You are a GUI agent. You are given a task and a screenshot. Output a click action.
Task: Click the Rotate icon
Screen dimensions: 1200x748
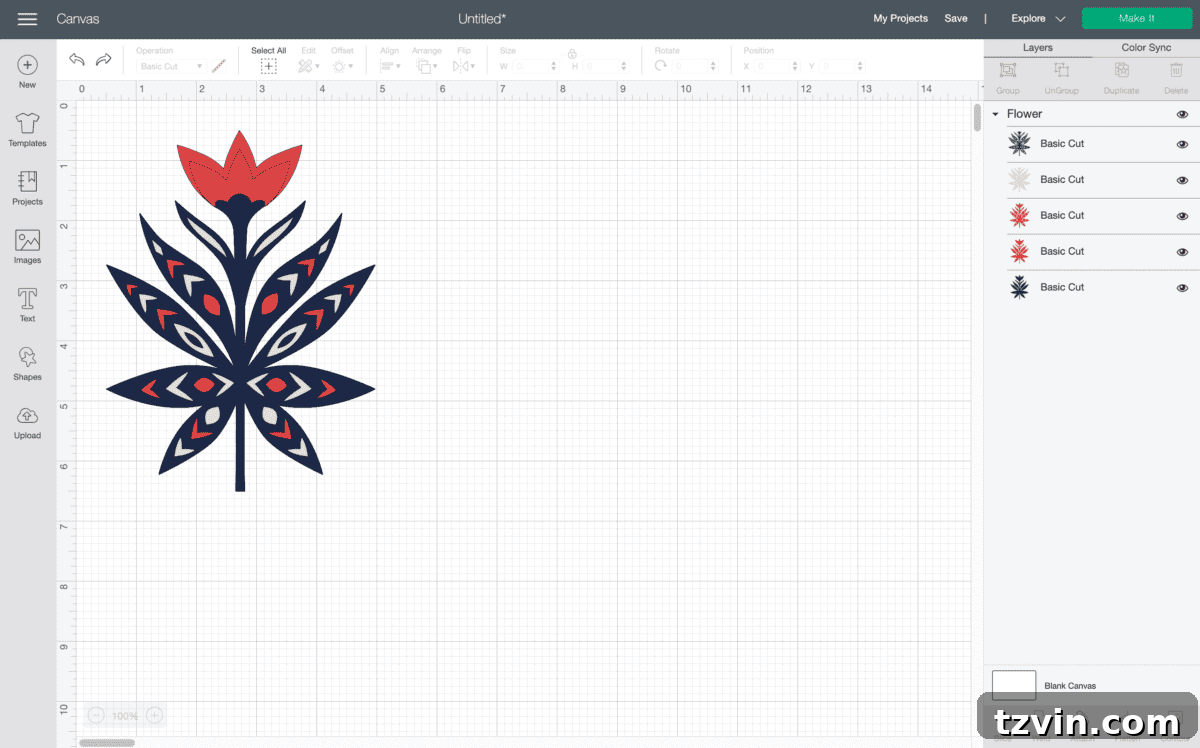(661, 66)
